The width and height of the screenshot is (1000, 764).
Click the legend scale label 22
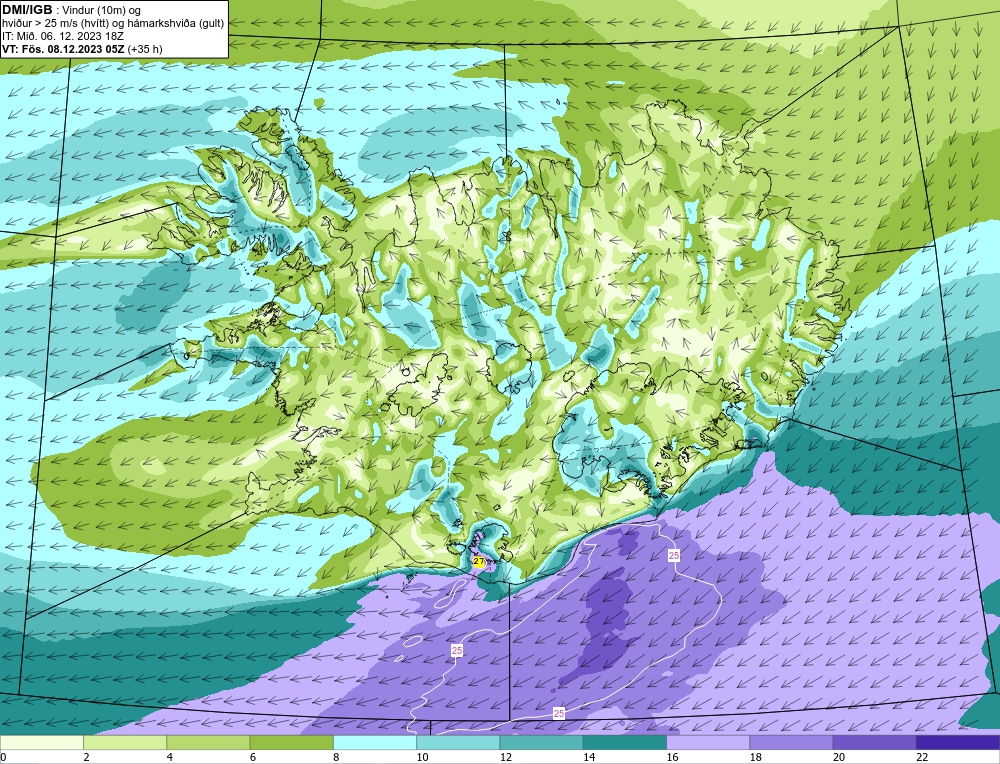[x=922, y=758]
